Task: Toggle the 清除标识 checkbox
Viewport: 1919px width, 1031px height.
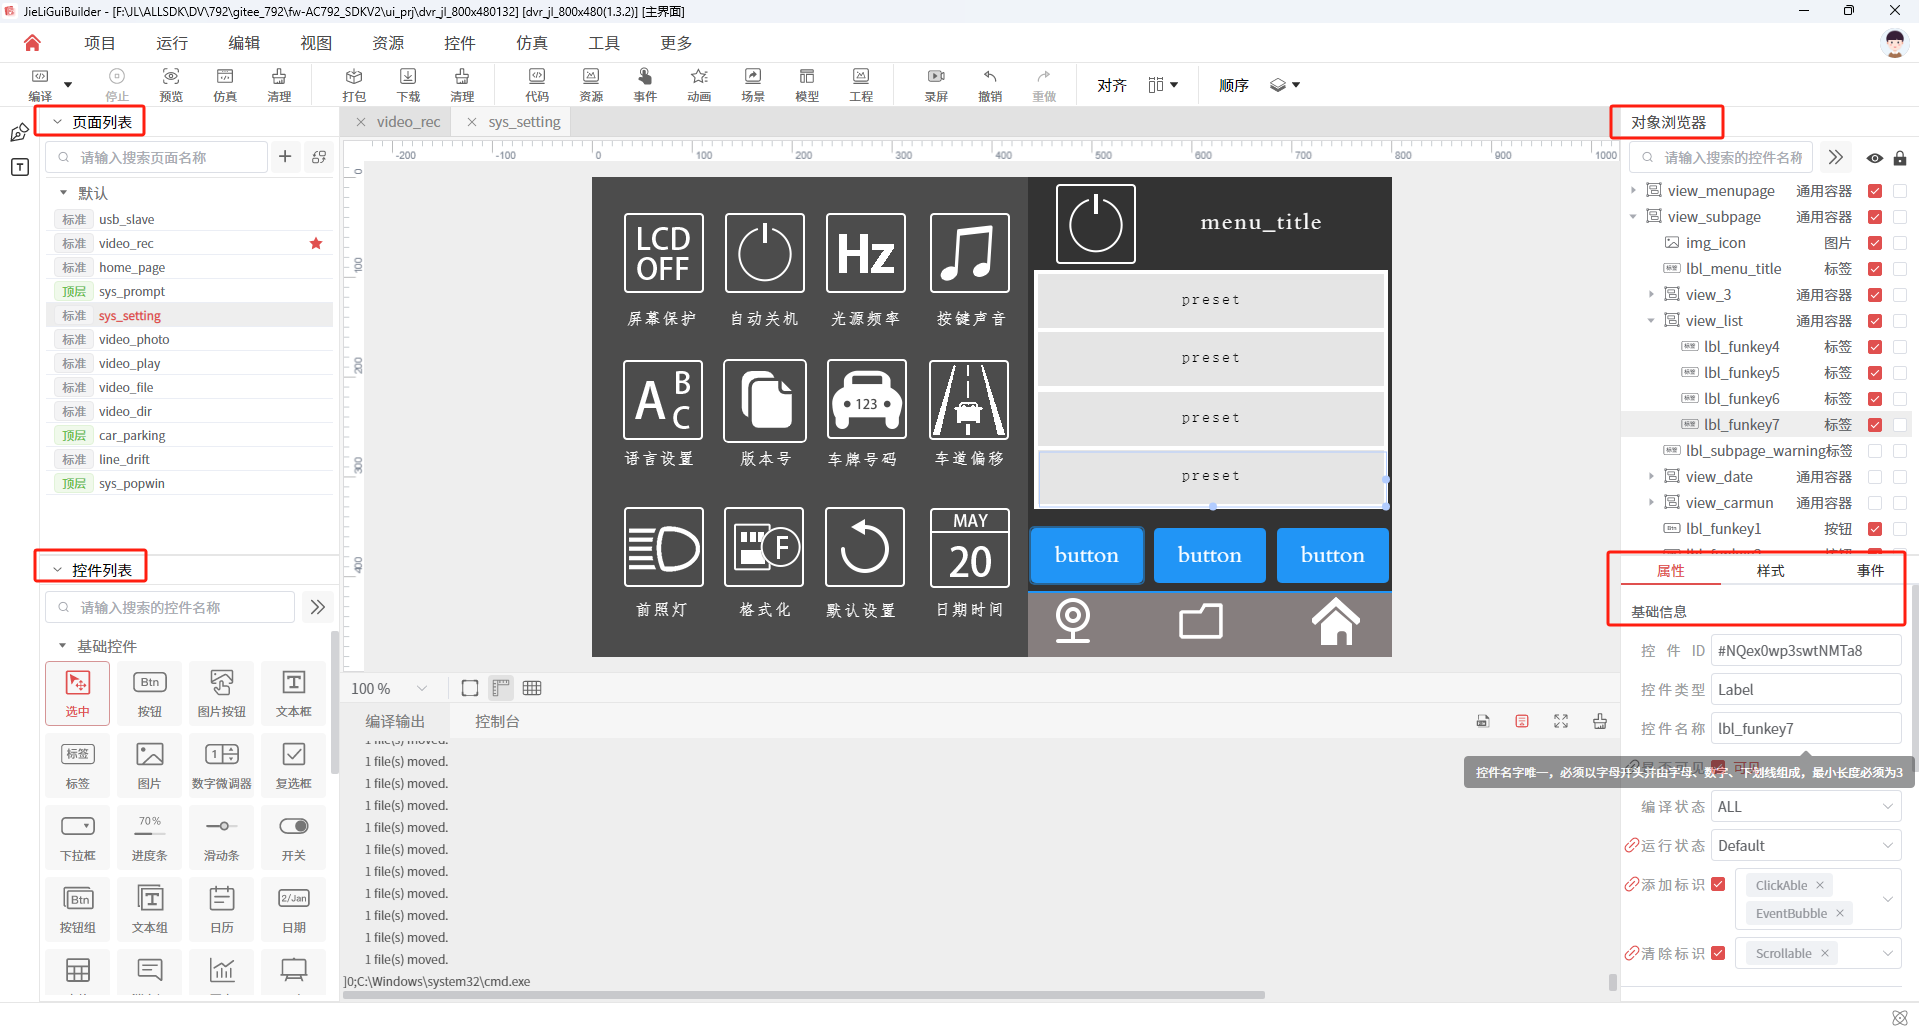Action: [x=1718, y=953]
